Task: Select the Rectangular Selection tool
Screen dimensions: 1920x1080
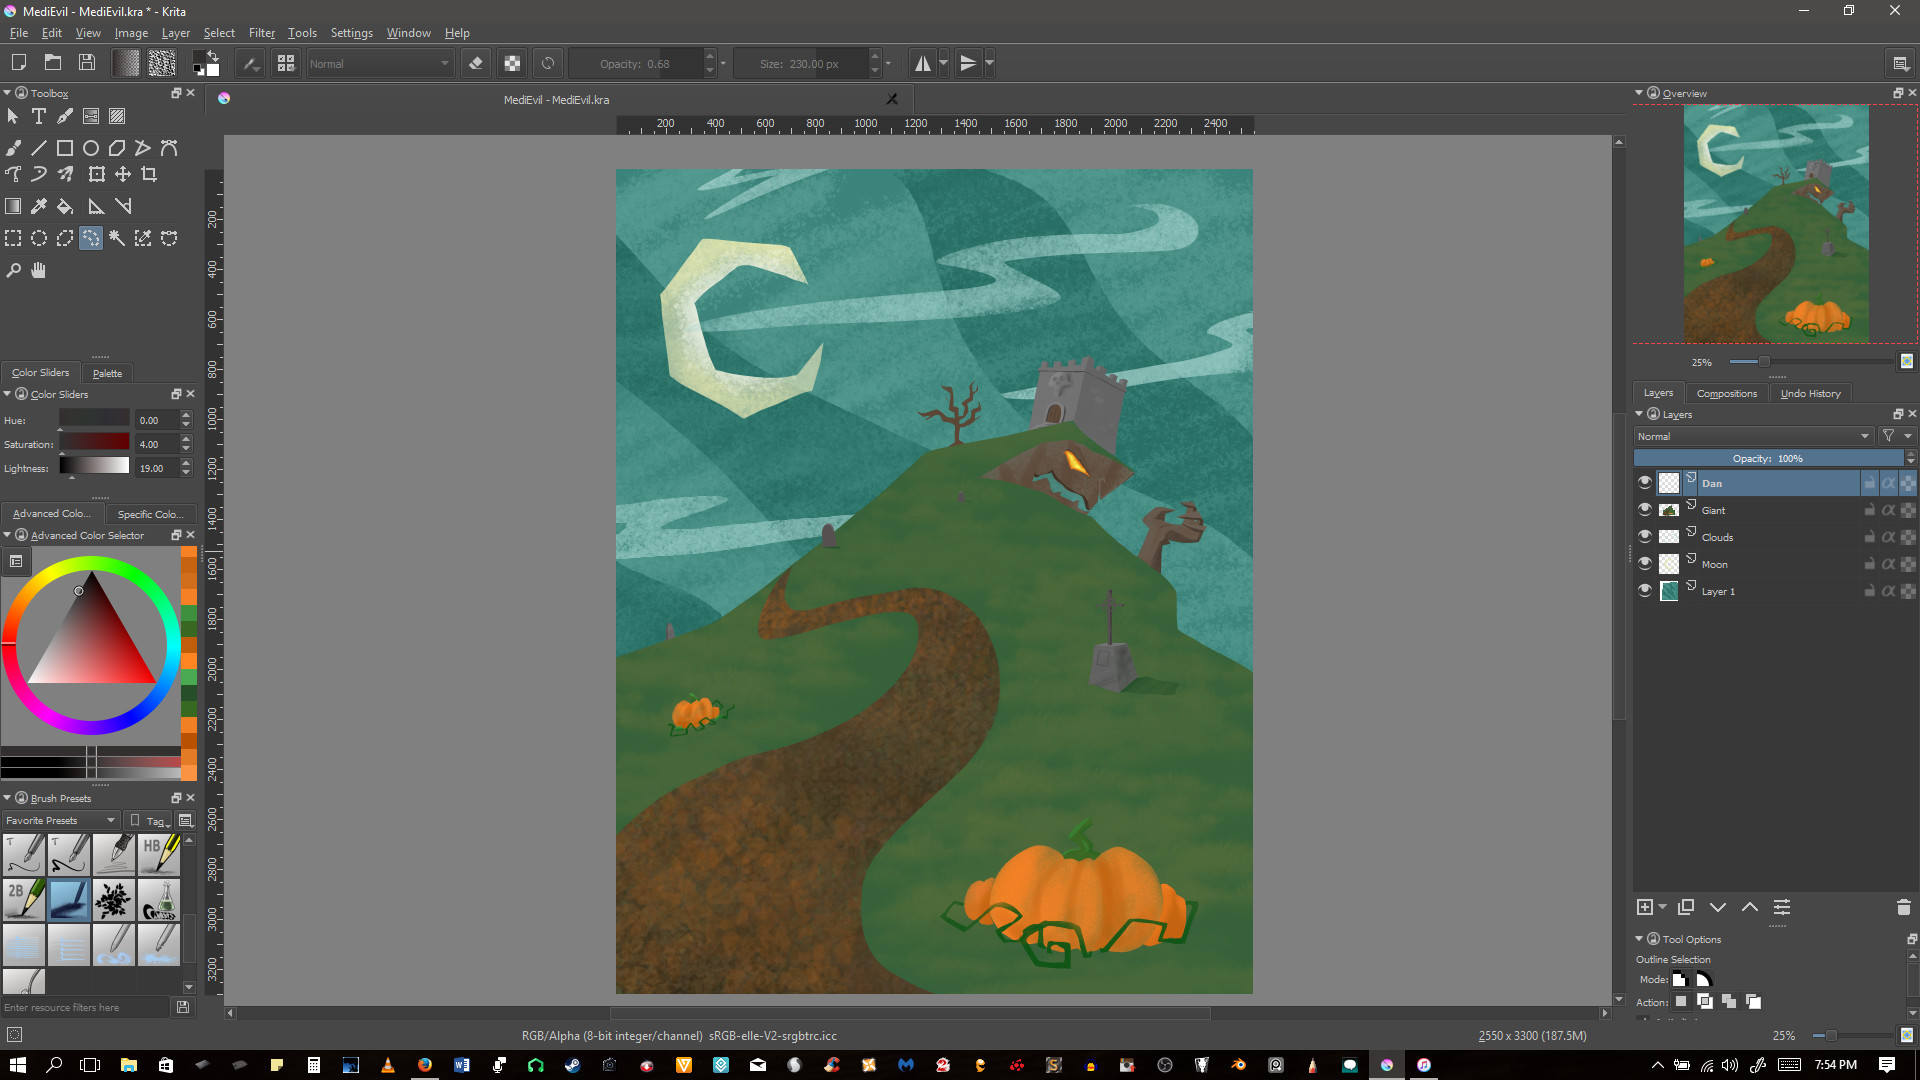Action: tap(13, 238)
